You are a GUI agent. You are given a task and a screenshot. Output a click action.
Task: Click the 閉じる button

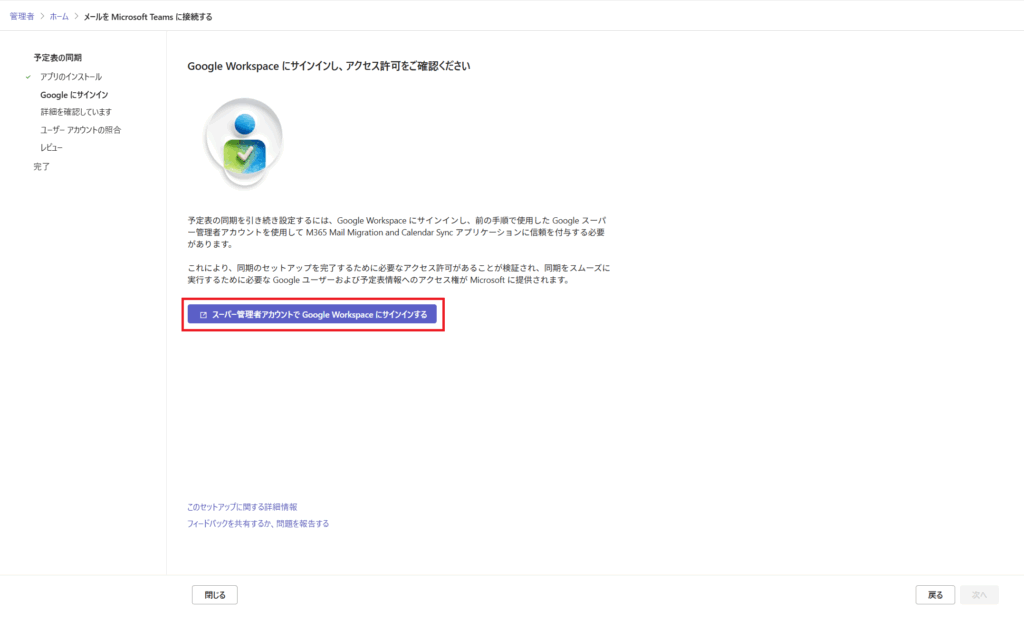pyautogui.click(x=215, y=595)
